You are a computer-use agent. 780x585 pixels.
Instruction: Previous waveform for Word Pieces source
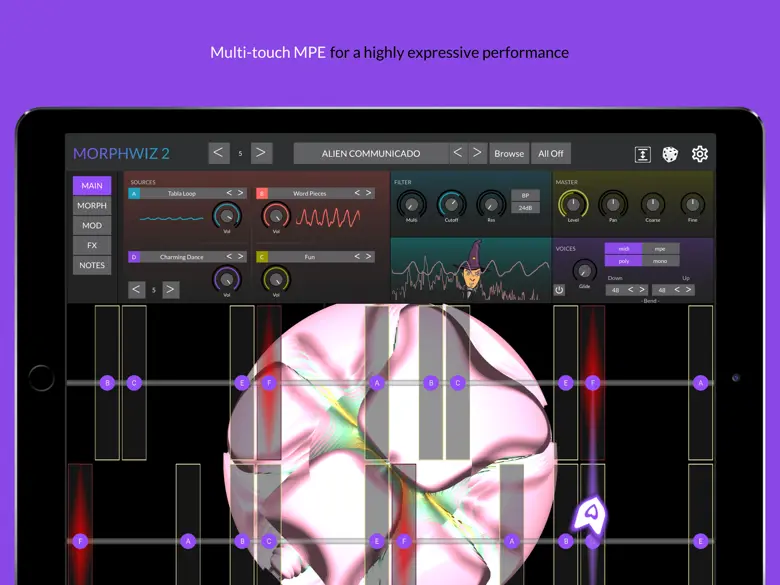tap(357, 193)
